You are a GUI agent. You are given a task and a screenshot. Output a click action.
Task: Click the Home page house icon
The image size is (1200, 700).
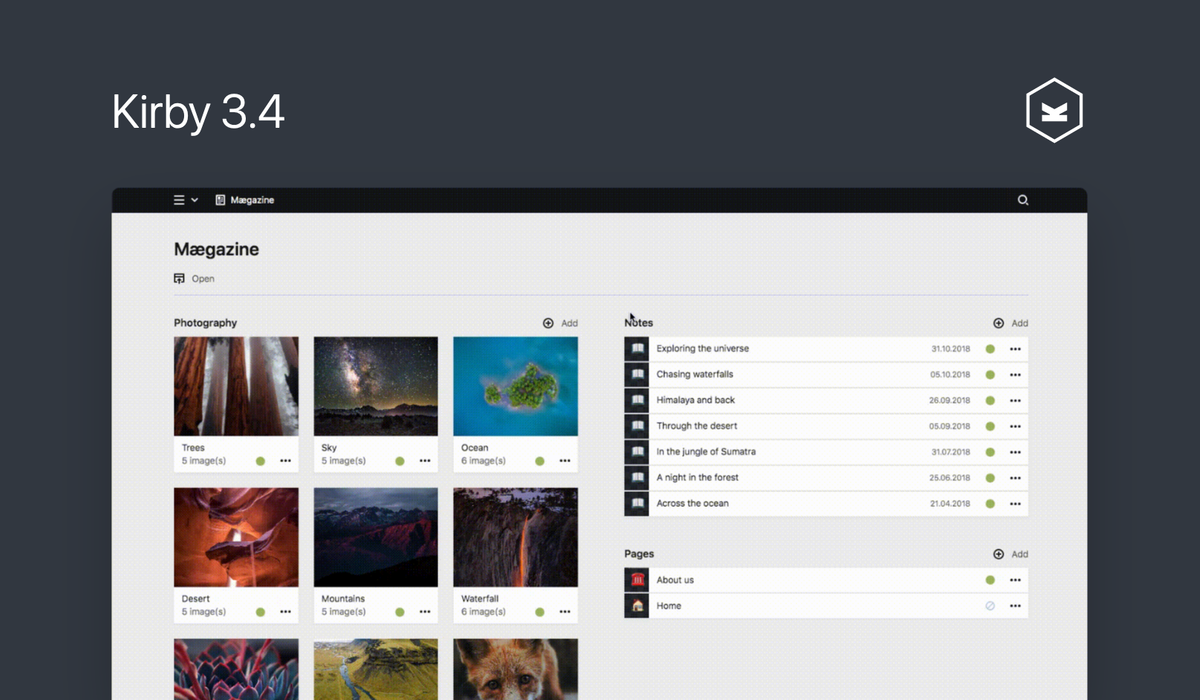(x=637, y=606)
